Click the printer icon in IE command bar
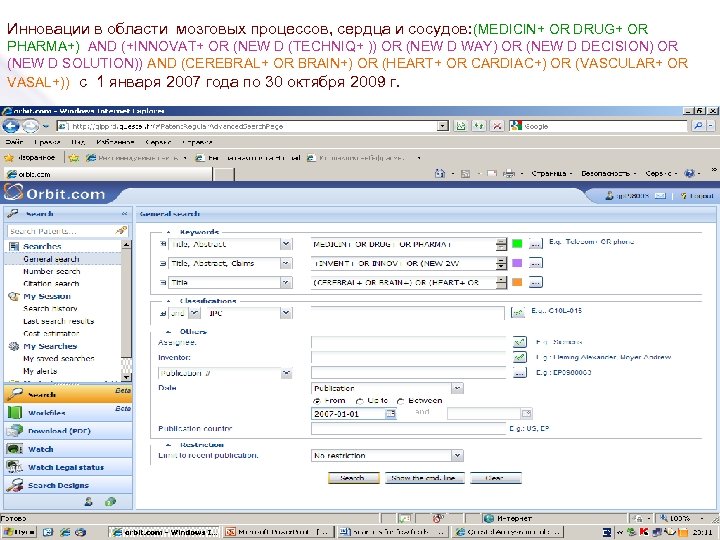 (509, 174)
